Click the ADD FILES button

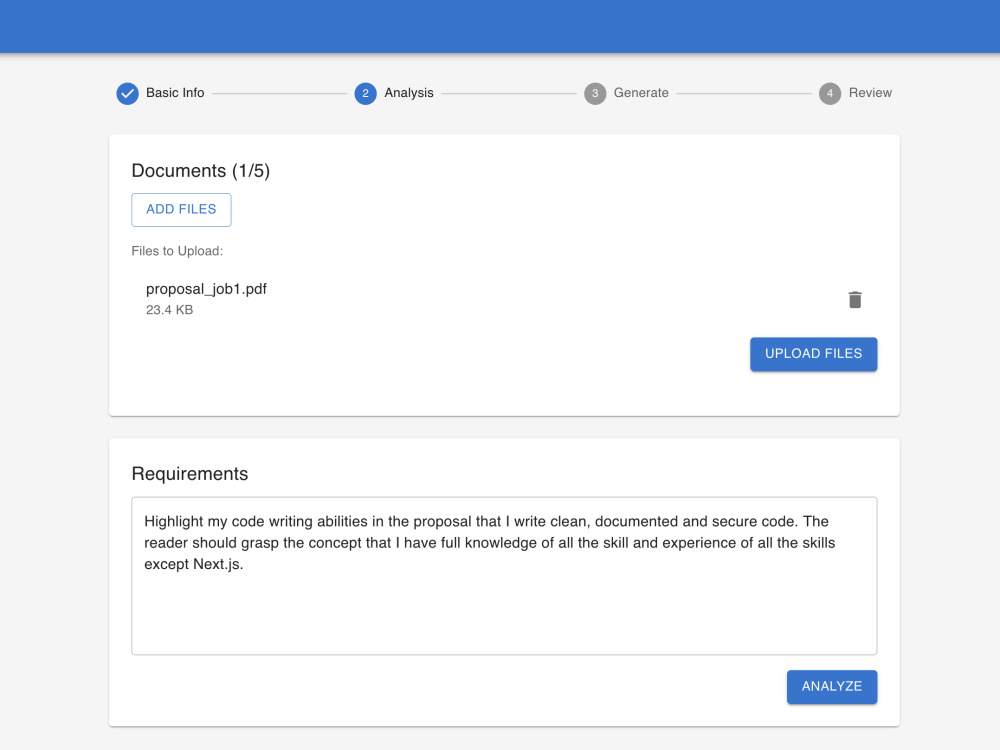(181, 209)
